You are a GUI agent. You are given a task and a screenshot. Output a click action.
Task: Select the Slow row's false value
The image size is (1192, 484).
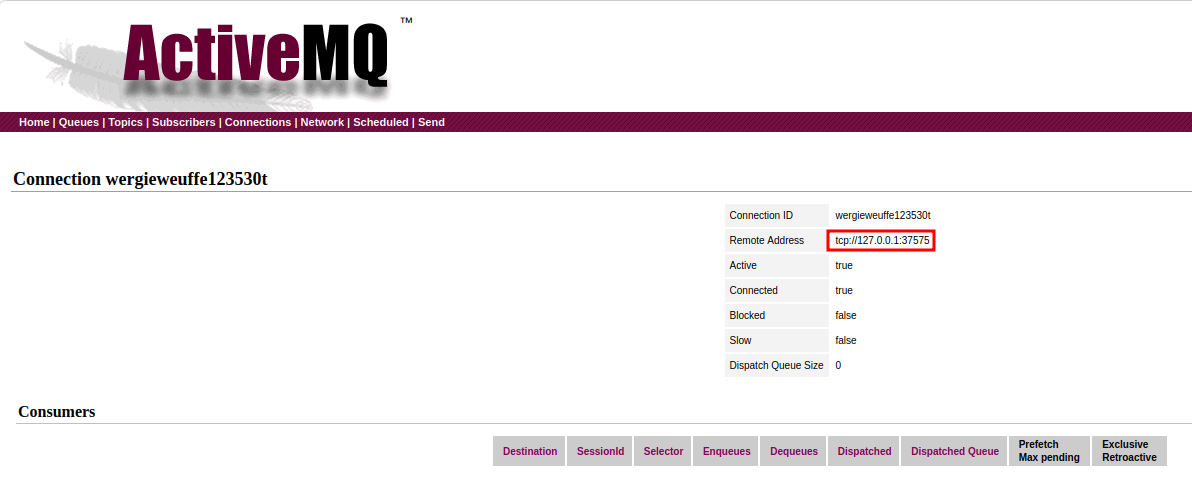pos(845,340)
